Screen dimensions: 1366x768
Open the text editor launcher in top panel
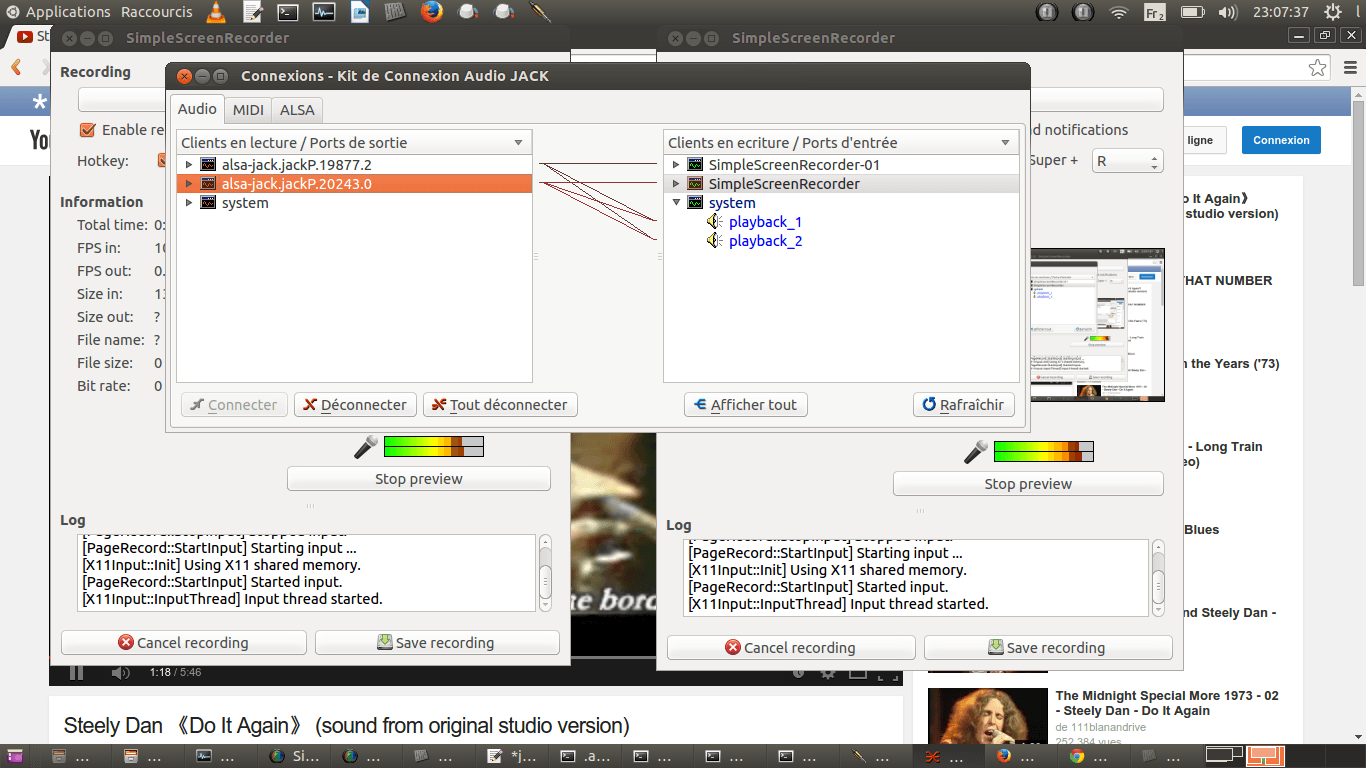tap(253, 12)
